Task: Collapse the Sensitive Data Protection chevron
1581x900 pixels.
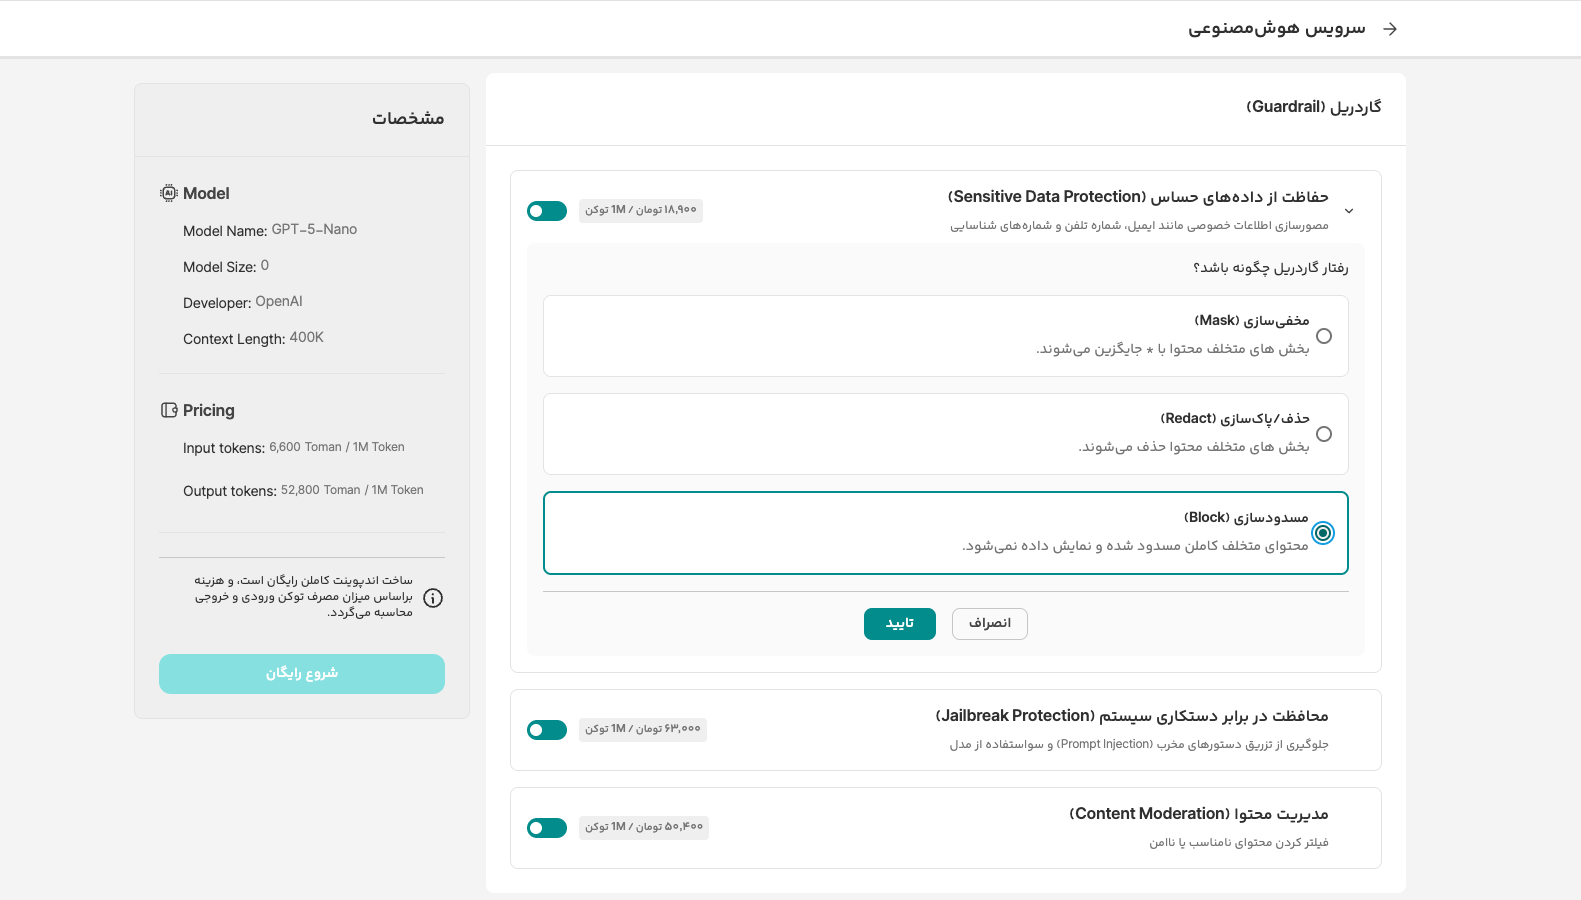Action: pyautogui.click(x=1349, y=211)
